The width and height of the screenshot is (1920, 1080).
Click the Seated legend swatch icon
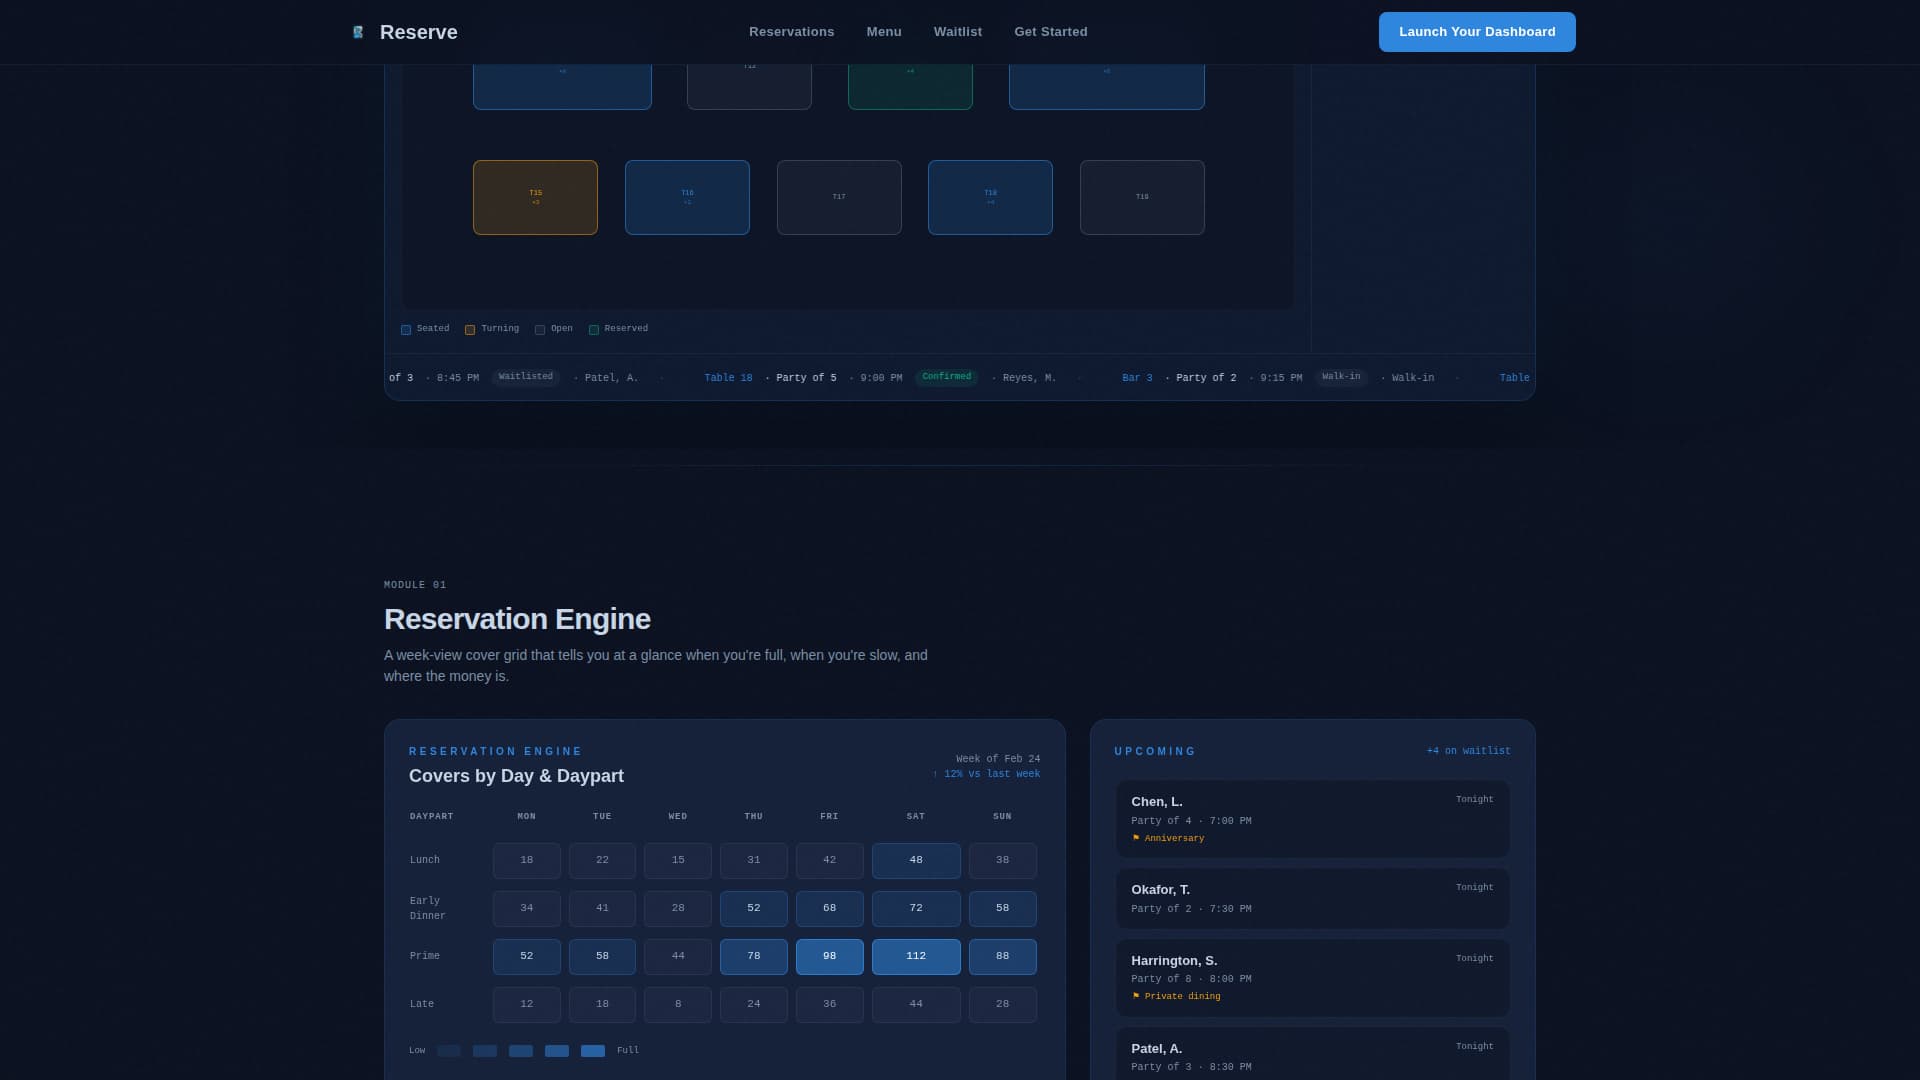point(406,330)
